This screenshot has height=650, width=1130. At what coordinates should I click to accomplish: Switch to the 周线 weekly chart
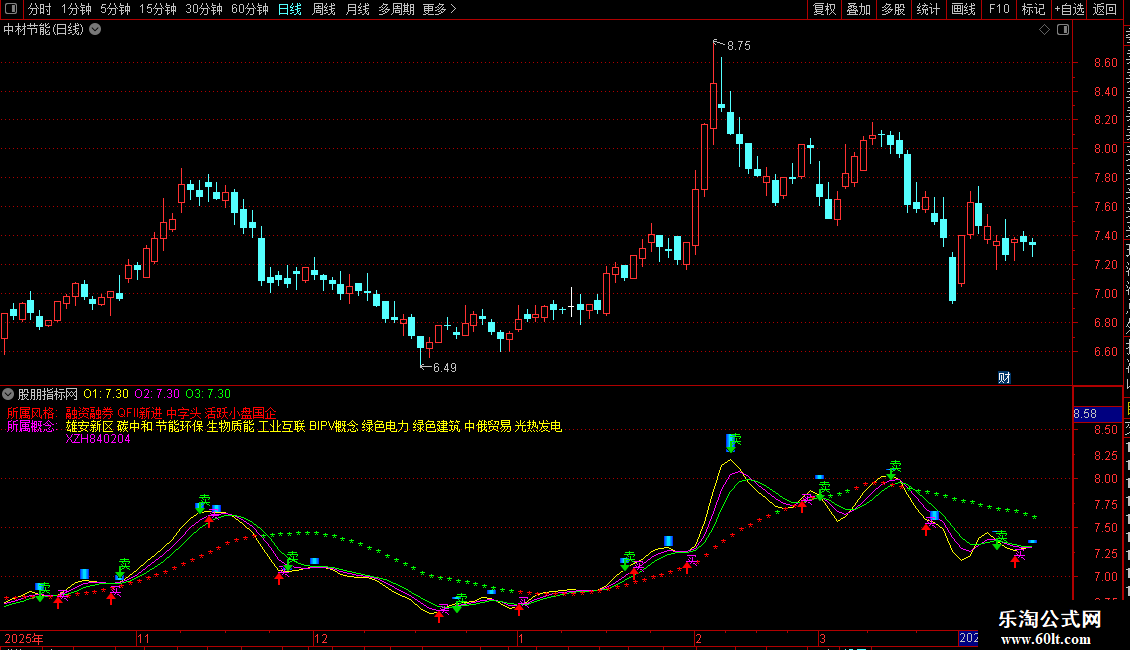point(324,9)
